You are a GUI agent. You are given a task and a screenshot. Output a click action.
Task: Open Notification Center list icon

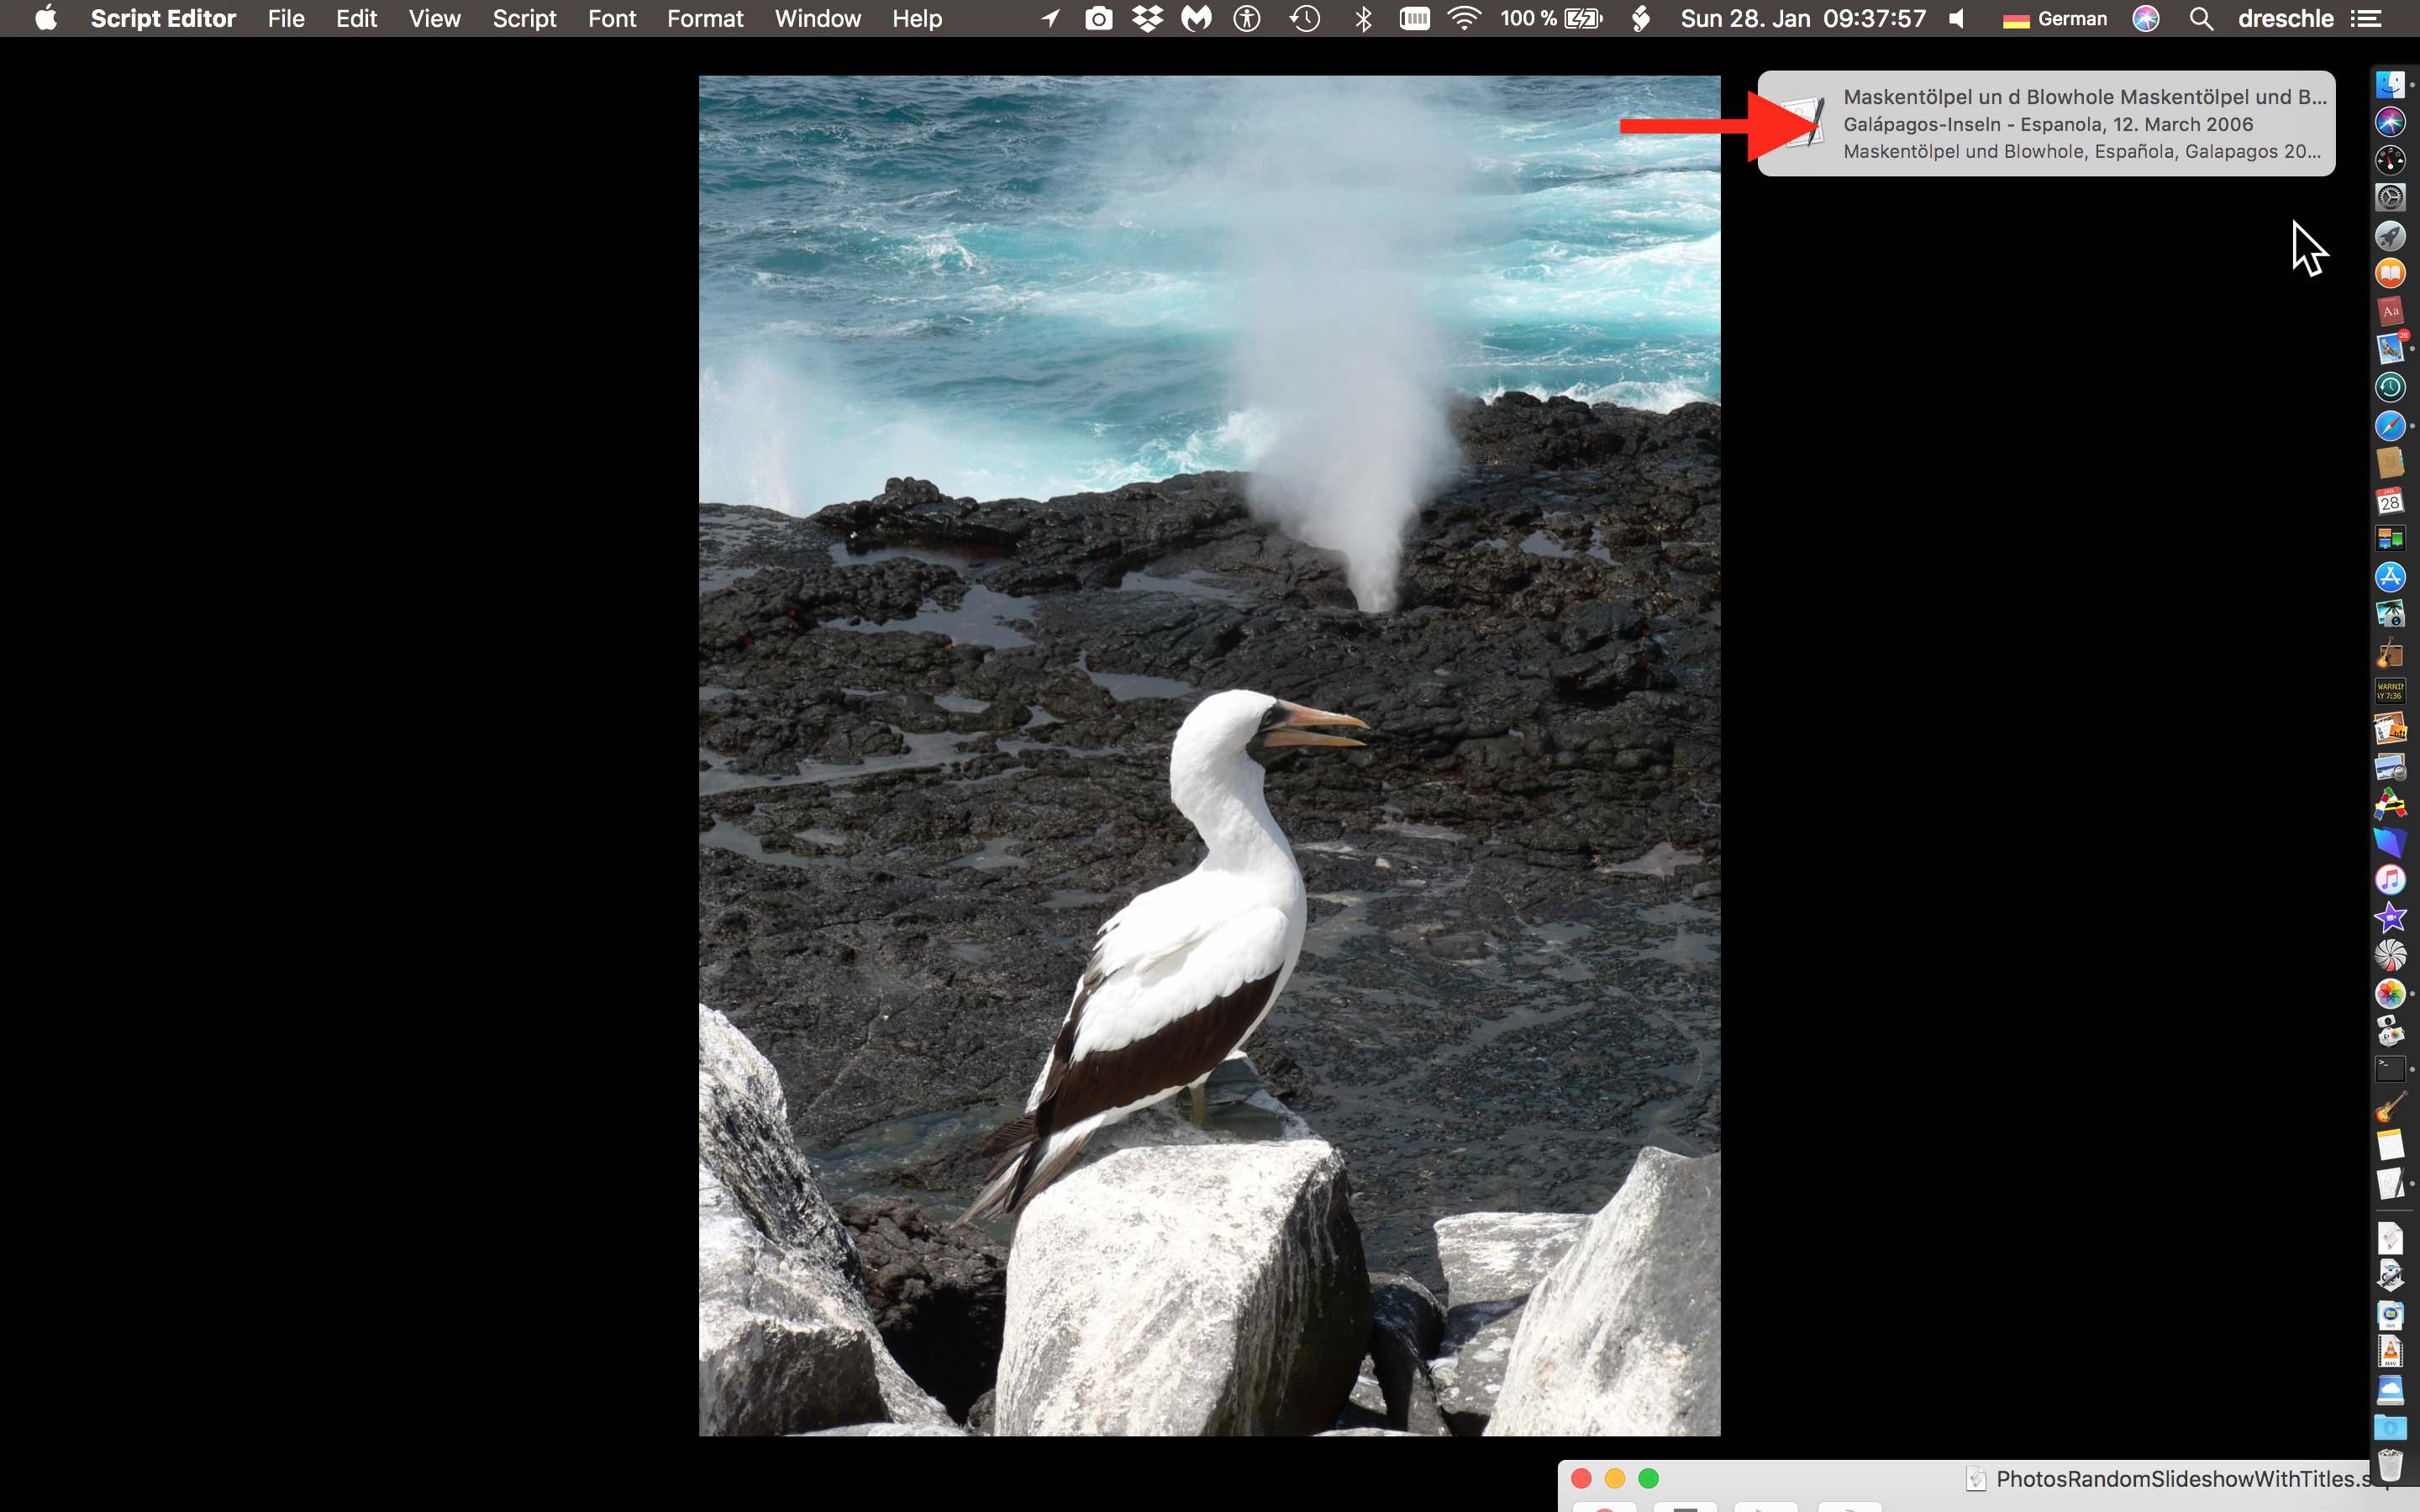pyautogui.click(x=2366, y=19)
